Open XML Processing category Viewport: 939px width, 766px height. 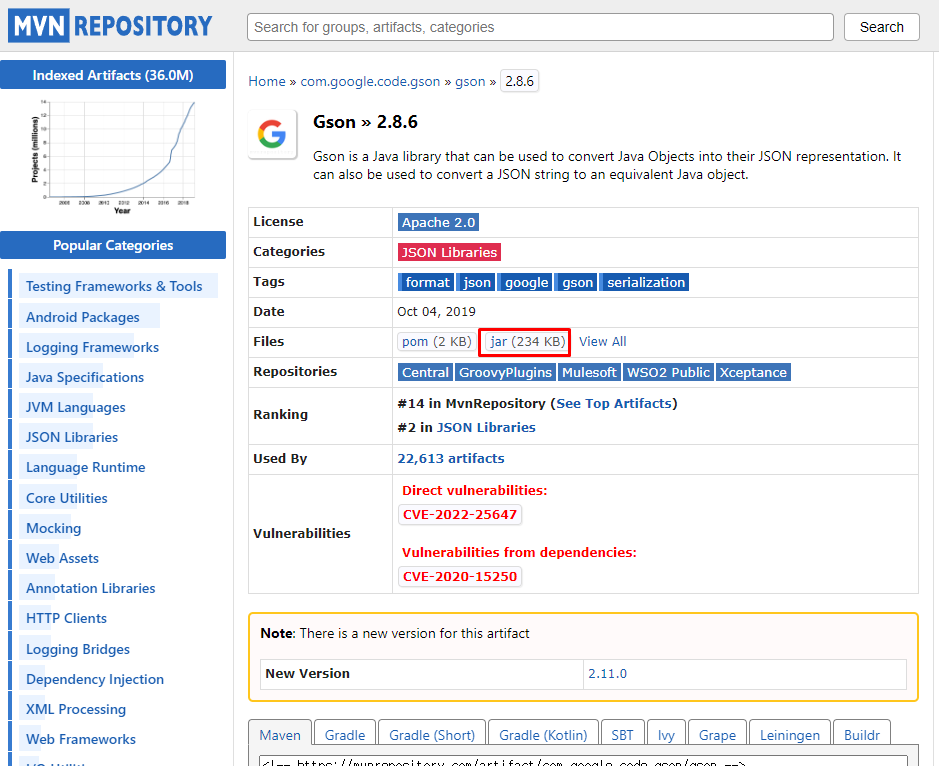point(75,709)
